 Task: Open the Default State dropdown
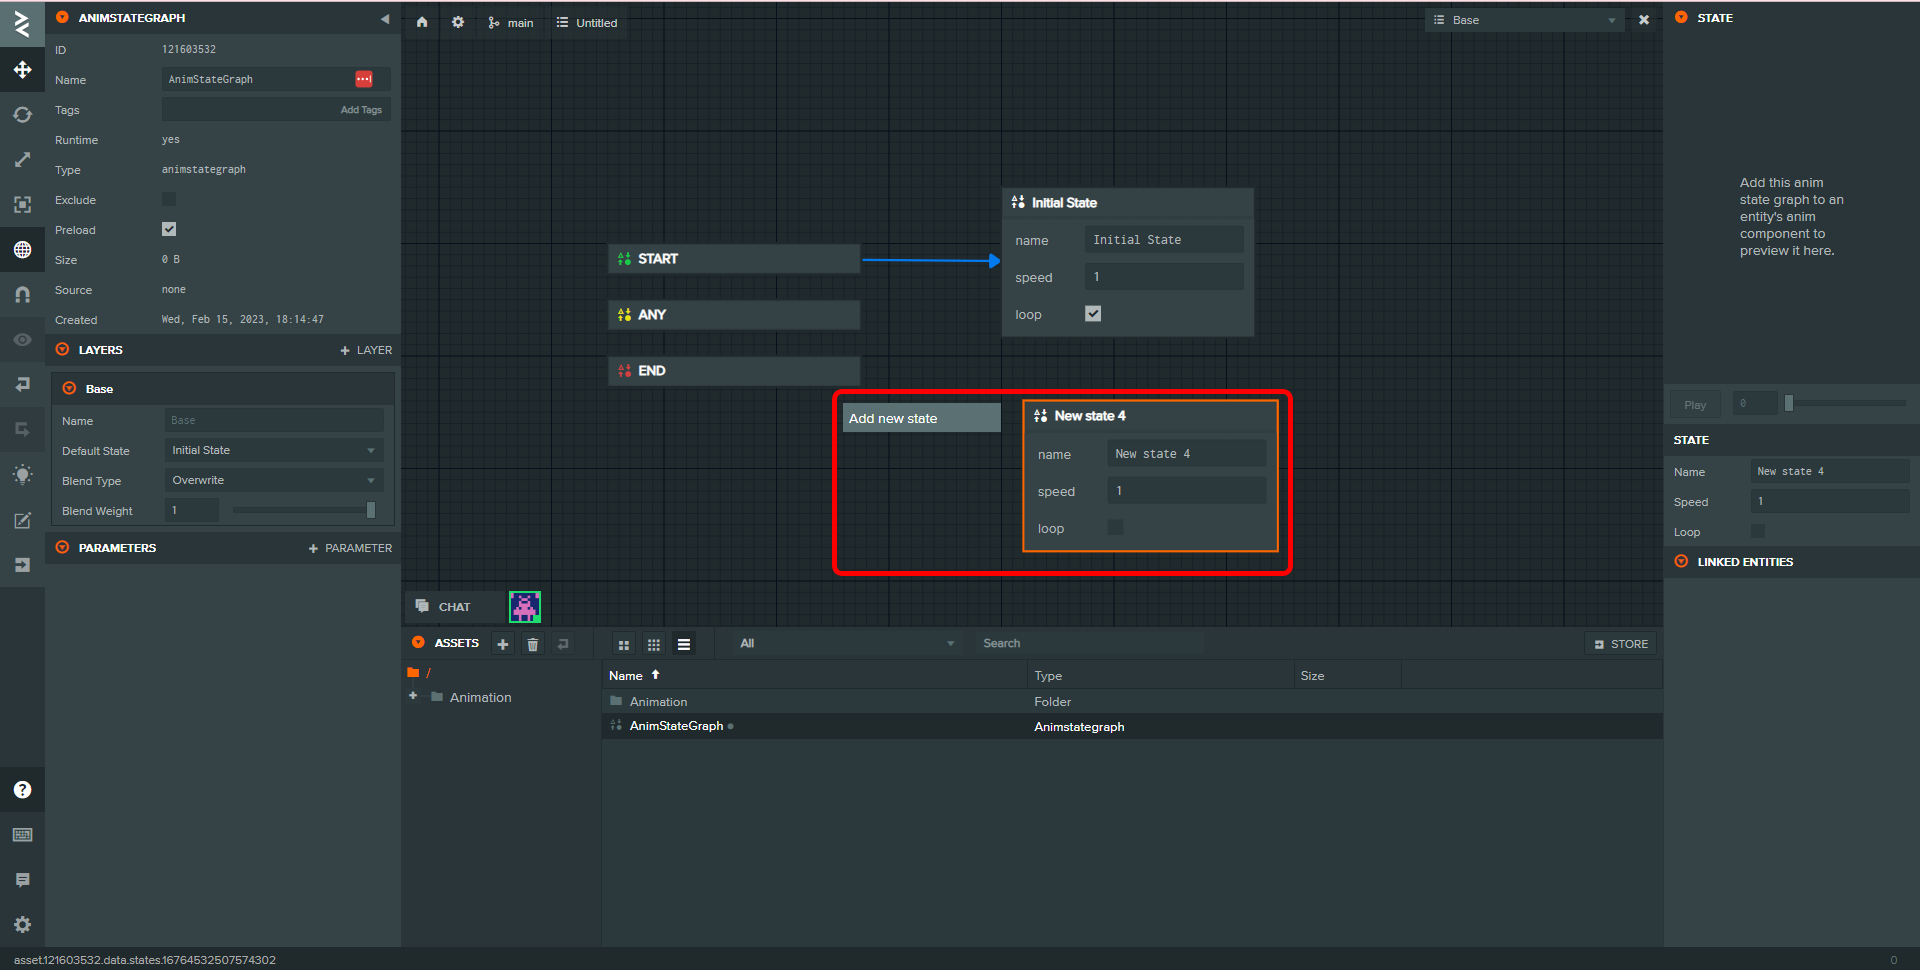click(x=274, y=450)
